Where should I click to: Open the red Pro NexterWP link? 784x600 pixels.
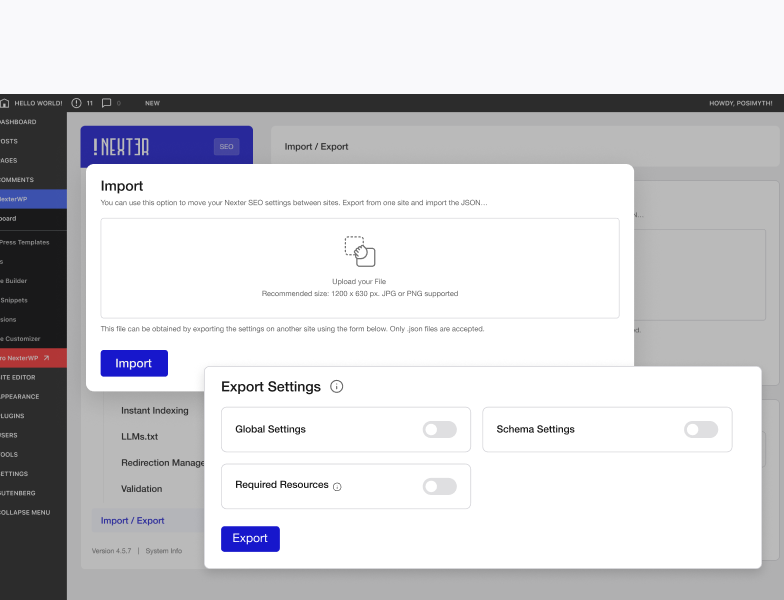(33, 358)
